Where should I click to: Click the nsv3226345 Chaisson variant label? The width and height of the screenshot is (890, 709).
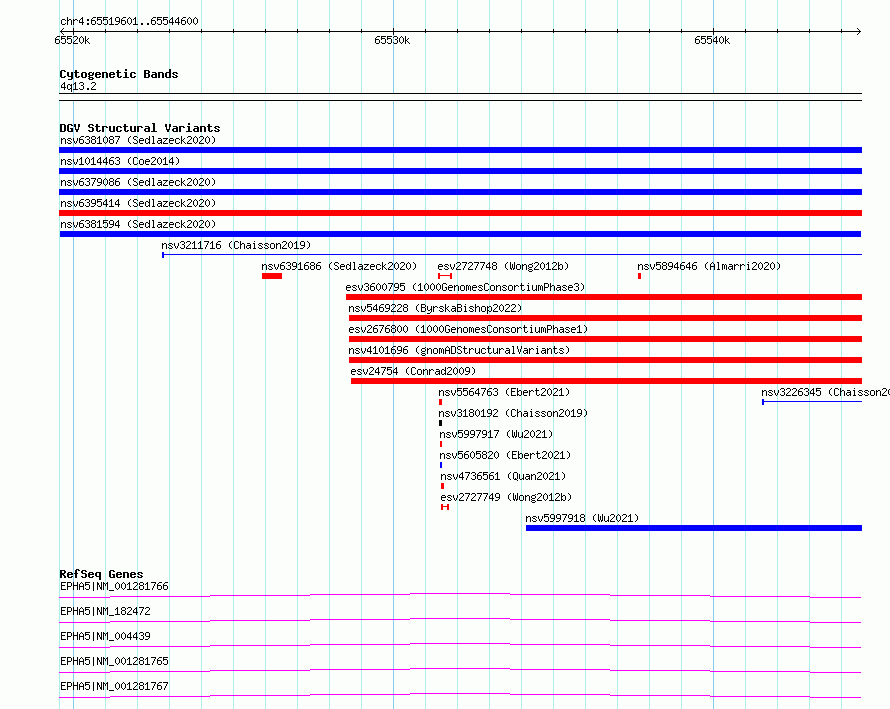(x=825, y=392)
